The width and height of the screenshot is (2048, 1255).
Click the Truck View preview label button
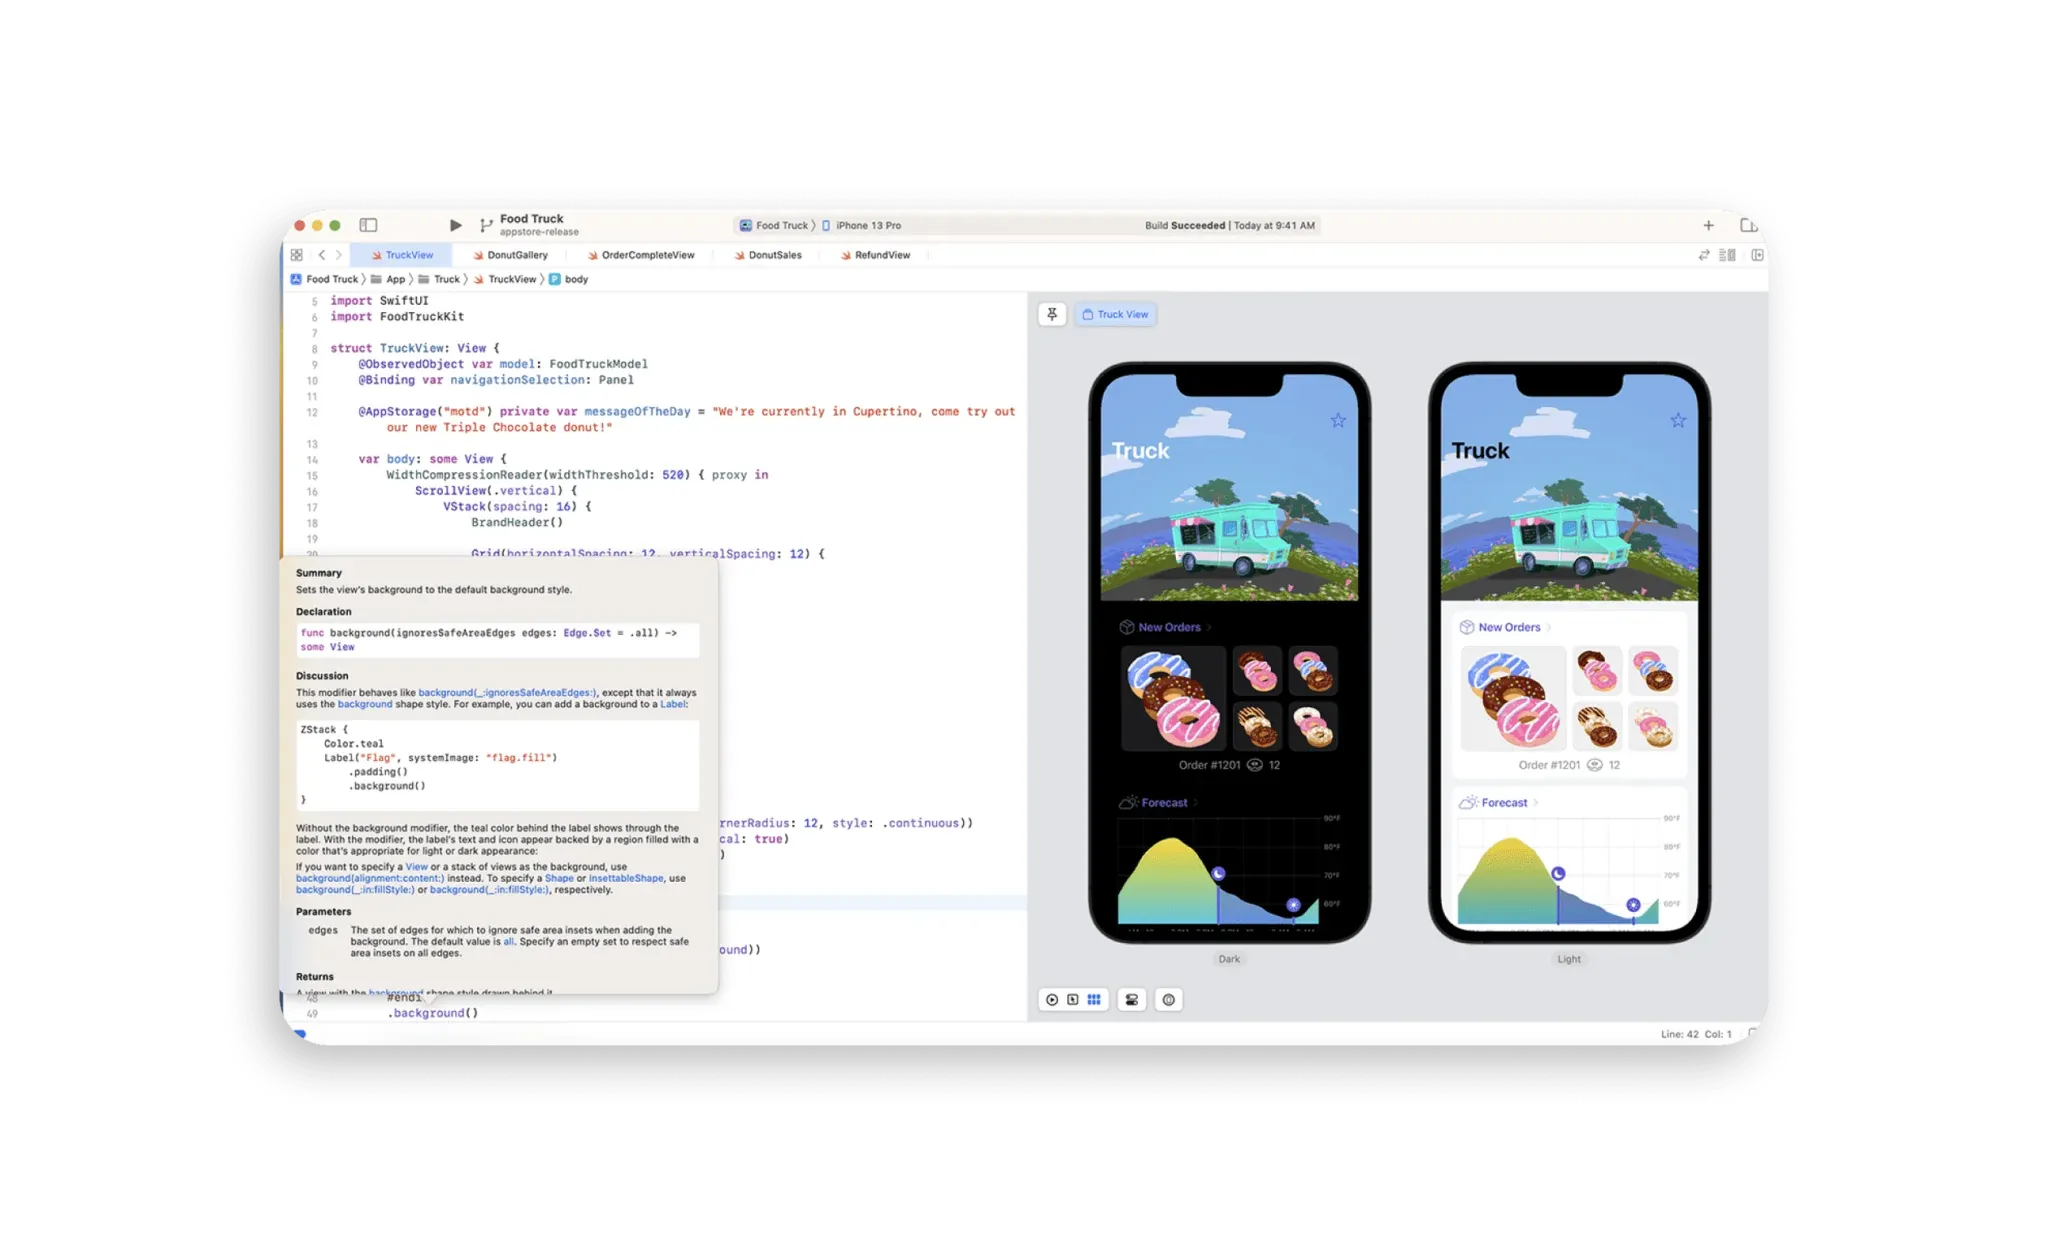[1115, 314]
